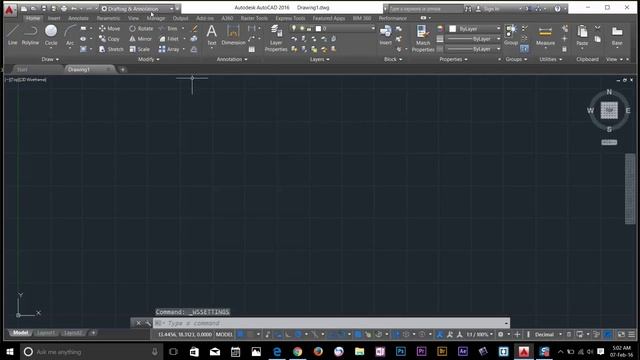640x360 pixels.
Task: Select the Dimension tool
Action: coord(233,35)
